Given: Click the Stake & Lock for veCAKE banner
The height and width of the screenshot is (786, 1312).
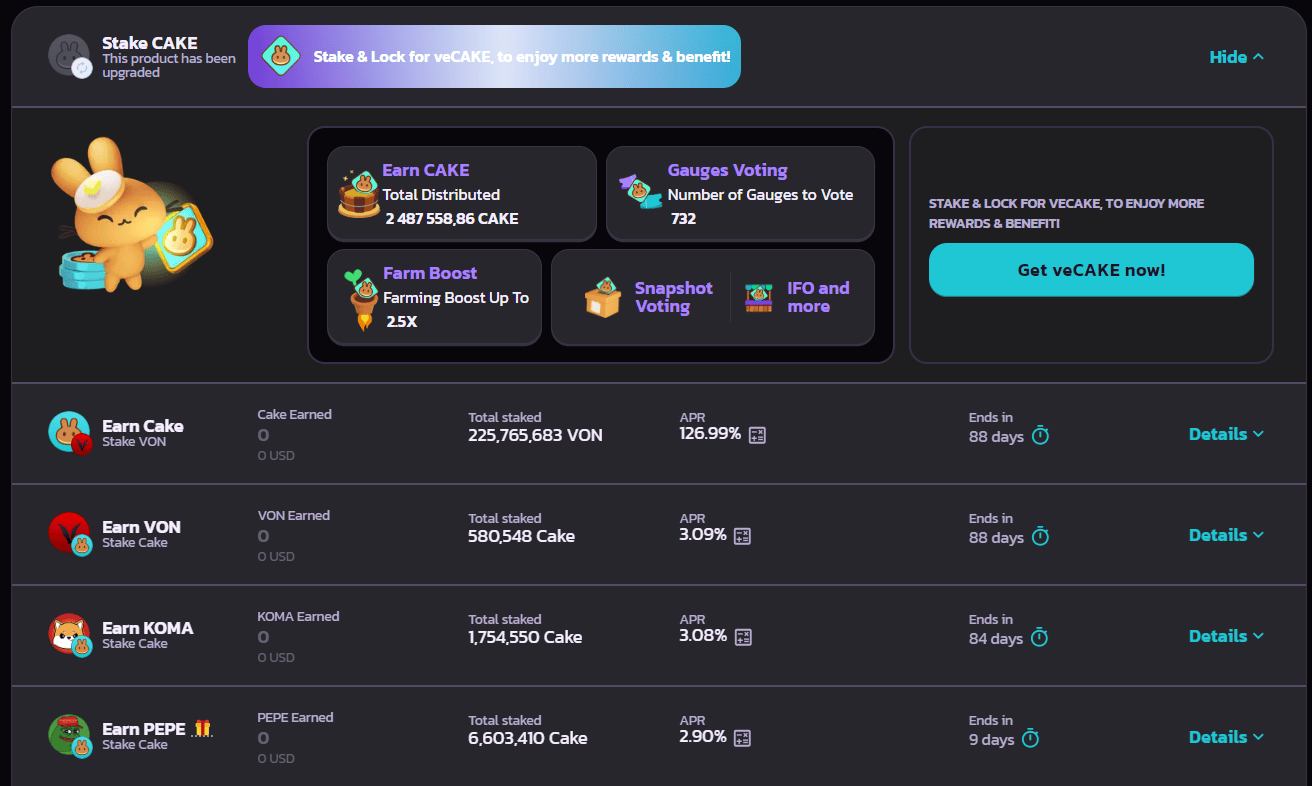Looking at the screenshot, I should tap(494, 57).
